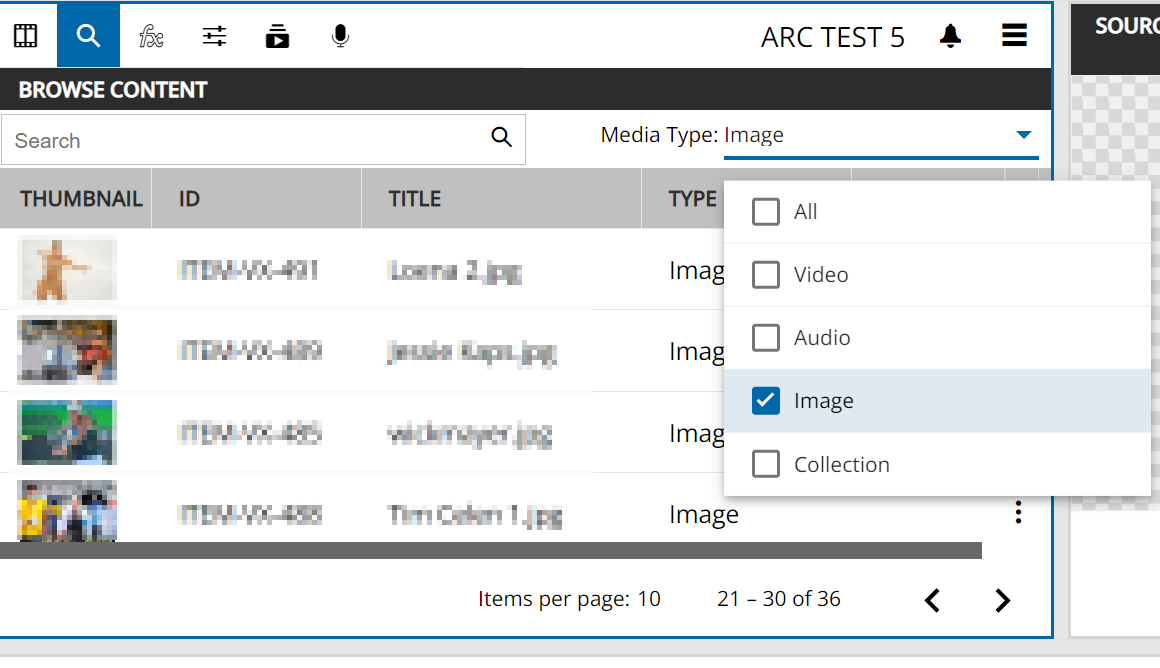Tick the Audio option checkbox

click(x=766, y=338)
